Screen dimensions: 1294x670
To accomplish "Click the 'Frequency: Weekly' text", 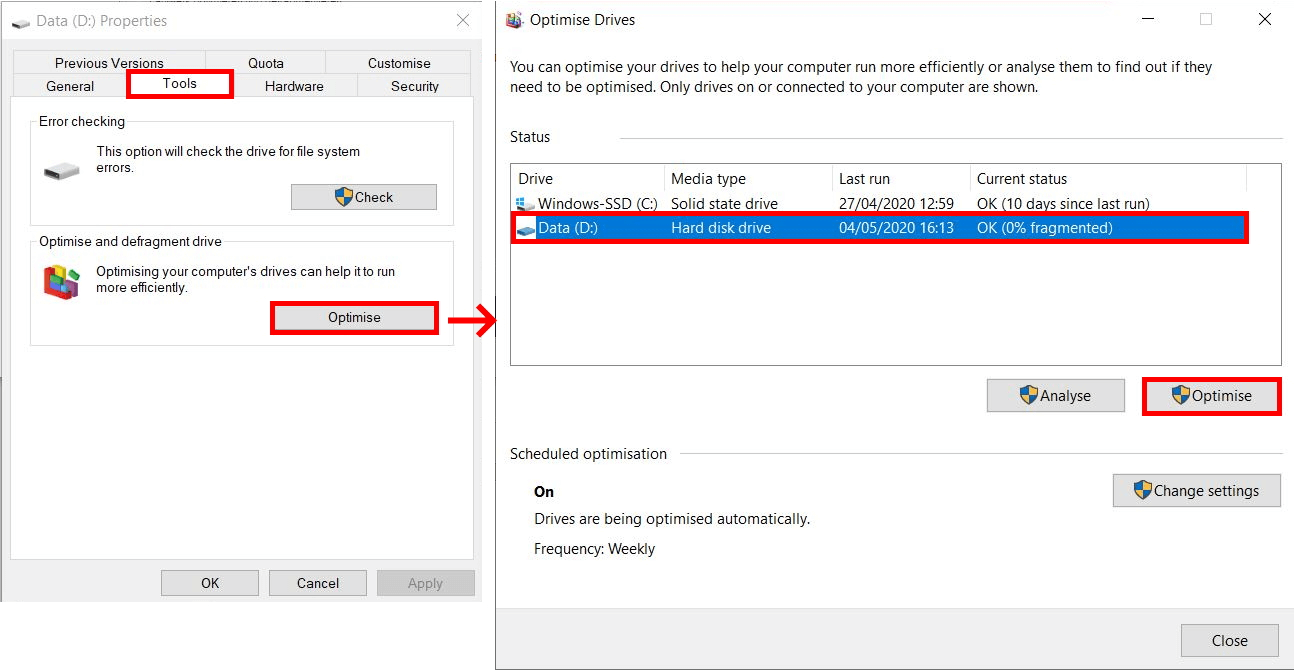I will [x=595, y=549].
